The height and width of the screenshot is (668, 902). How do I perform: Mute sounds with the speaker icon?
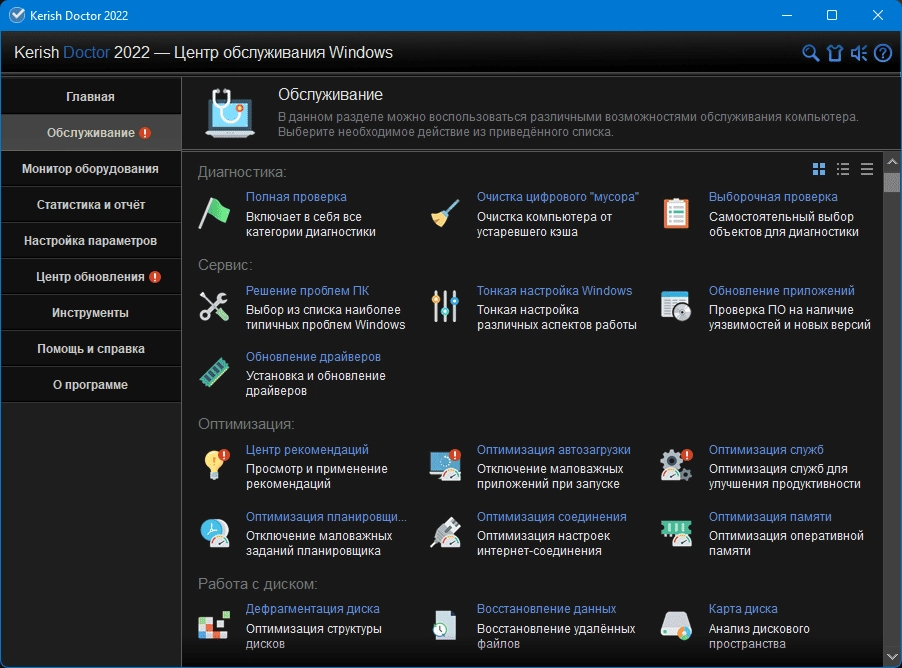tap(859, 53)
